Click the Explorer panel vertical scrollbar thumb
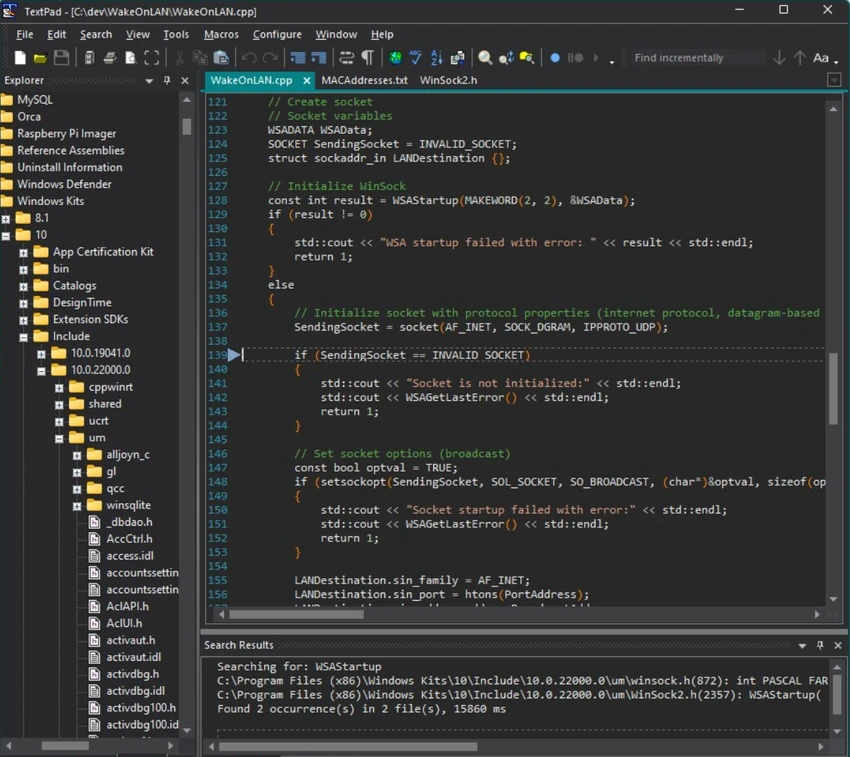The height and width of the screenshot is (757, 850). click(x=186, y=126)
